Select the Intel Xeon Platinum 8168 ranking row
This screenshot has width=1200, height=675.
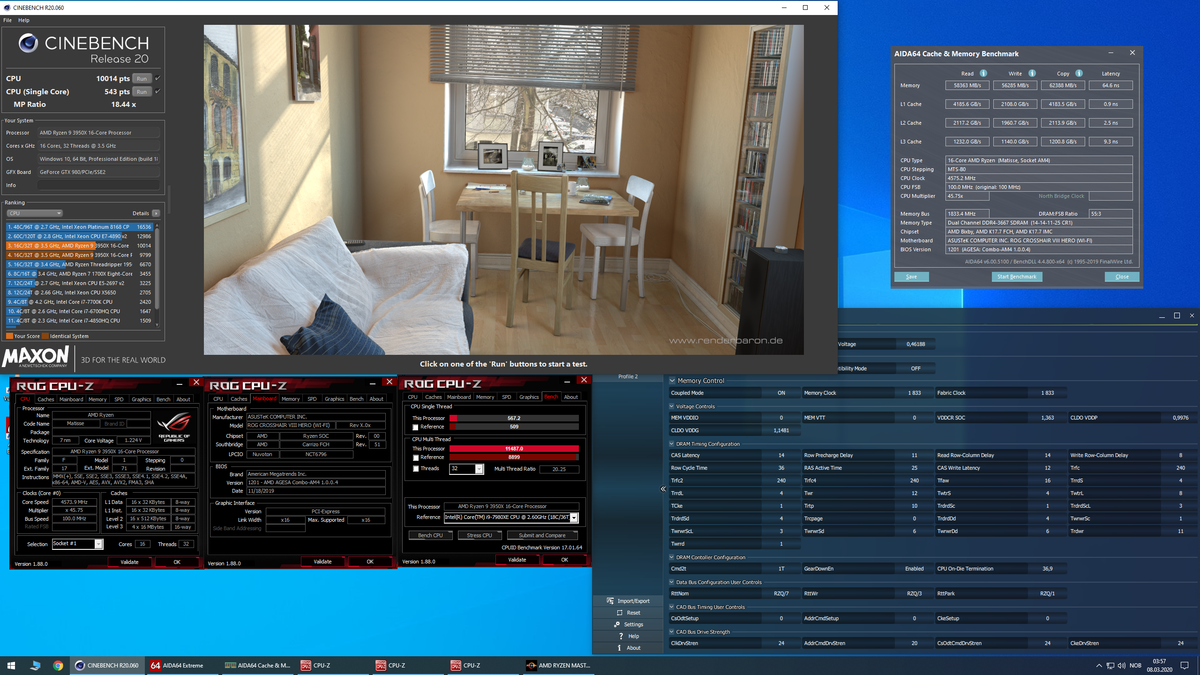pos(79,227)
